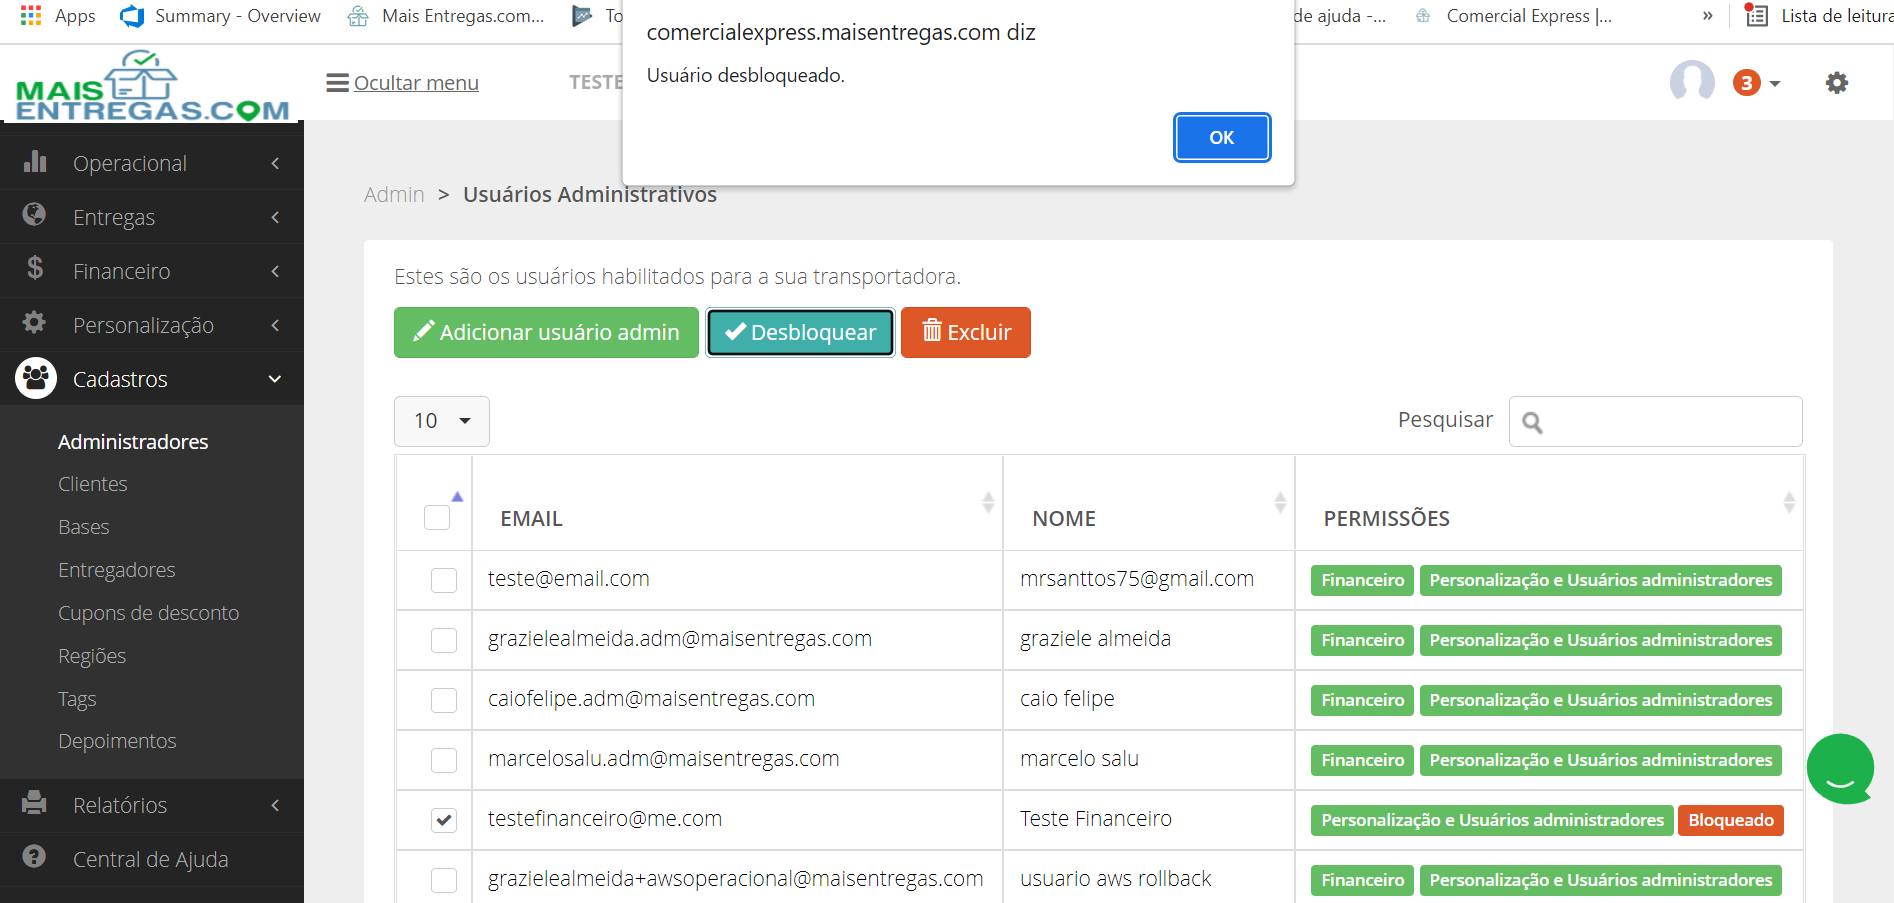The image size is (1894, 903).
Task: Select Administradores submenu item
Action: tap(133, 442)
